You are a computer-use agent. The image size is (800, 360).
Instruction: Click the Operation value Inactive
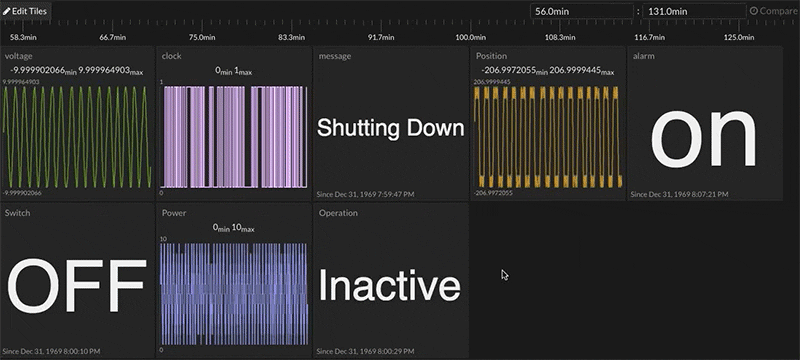click(390, 286)
